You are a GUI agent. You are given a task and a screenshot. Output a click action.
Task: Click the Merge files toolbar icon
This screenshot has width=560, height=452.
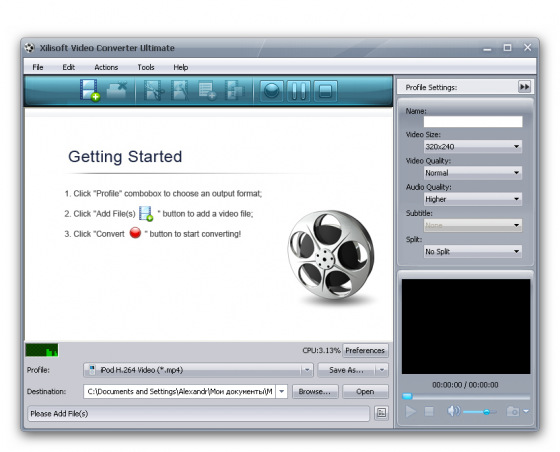pyautogui.click(x=234, y=90)
